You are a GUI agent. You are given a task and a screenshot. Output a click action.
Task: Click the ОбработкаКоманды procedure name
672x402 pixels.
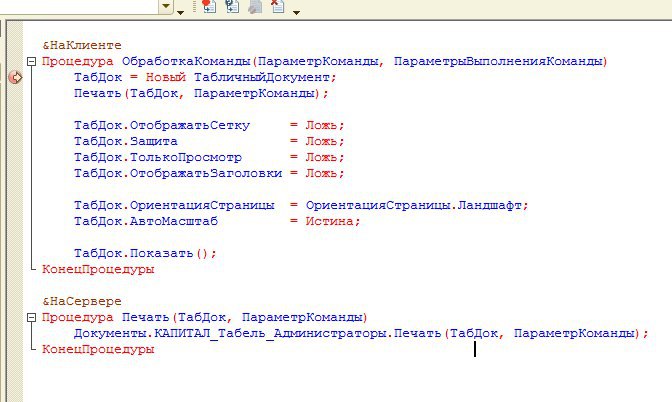click(x=186, y=61)
